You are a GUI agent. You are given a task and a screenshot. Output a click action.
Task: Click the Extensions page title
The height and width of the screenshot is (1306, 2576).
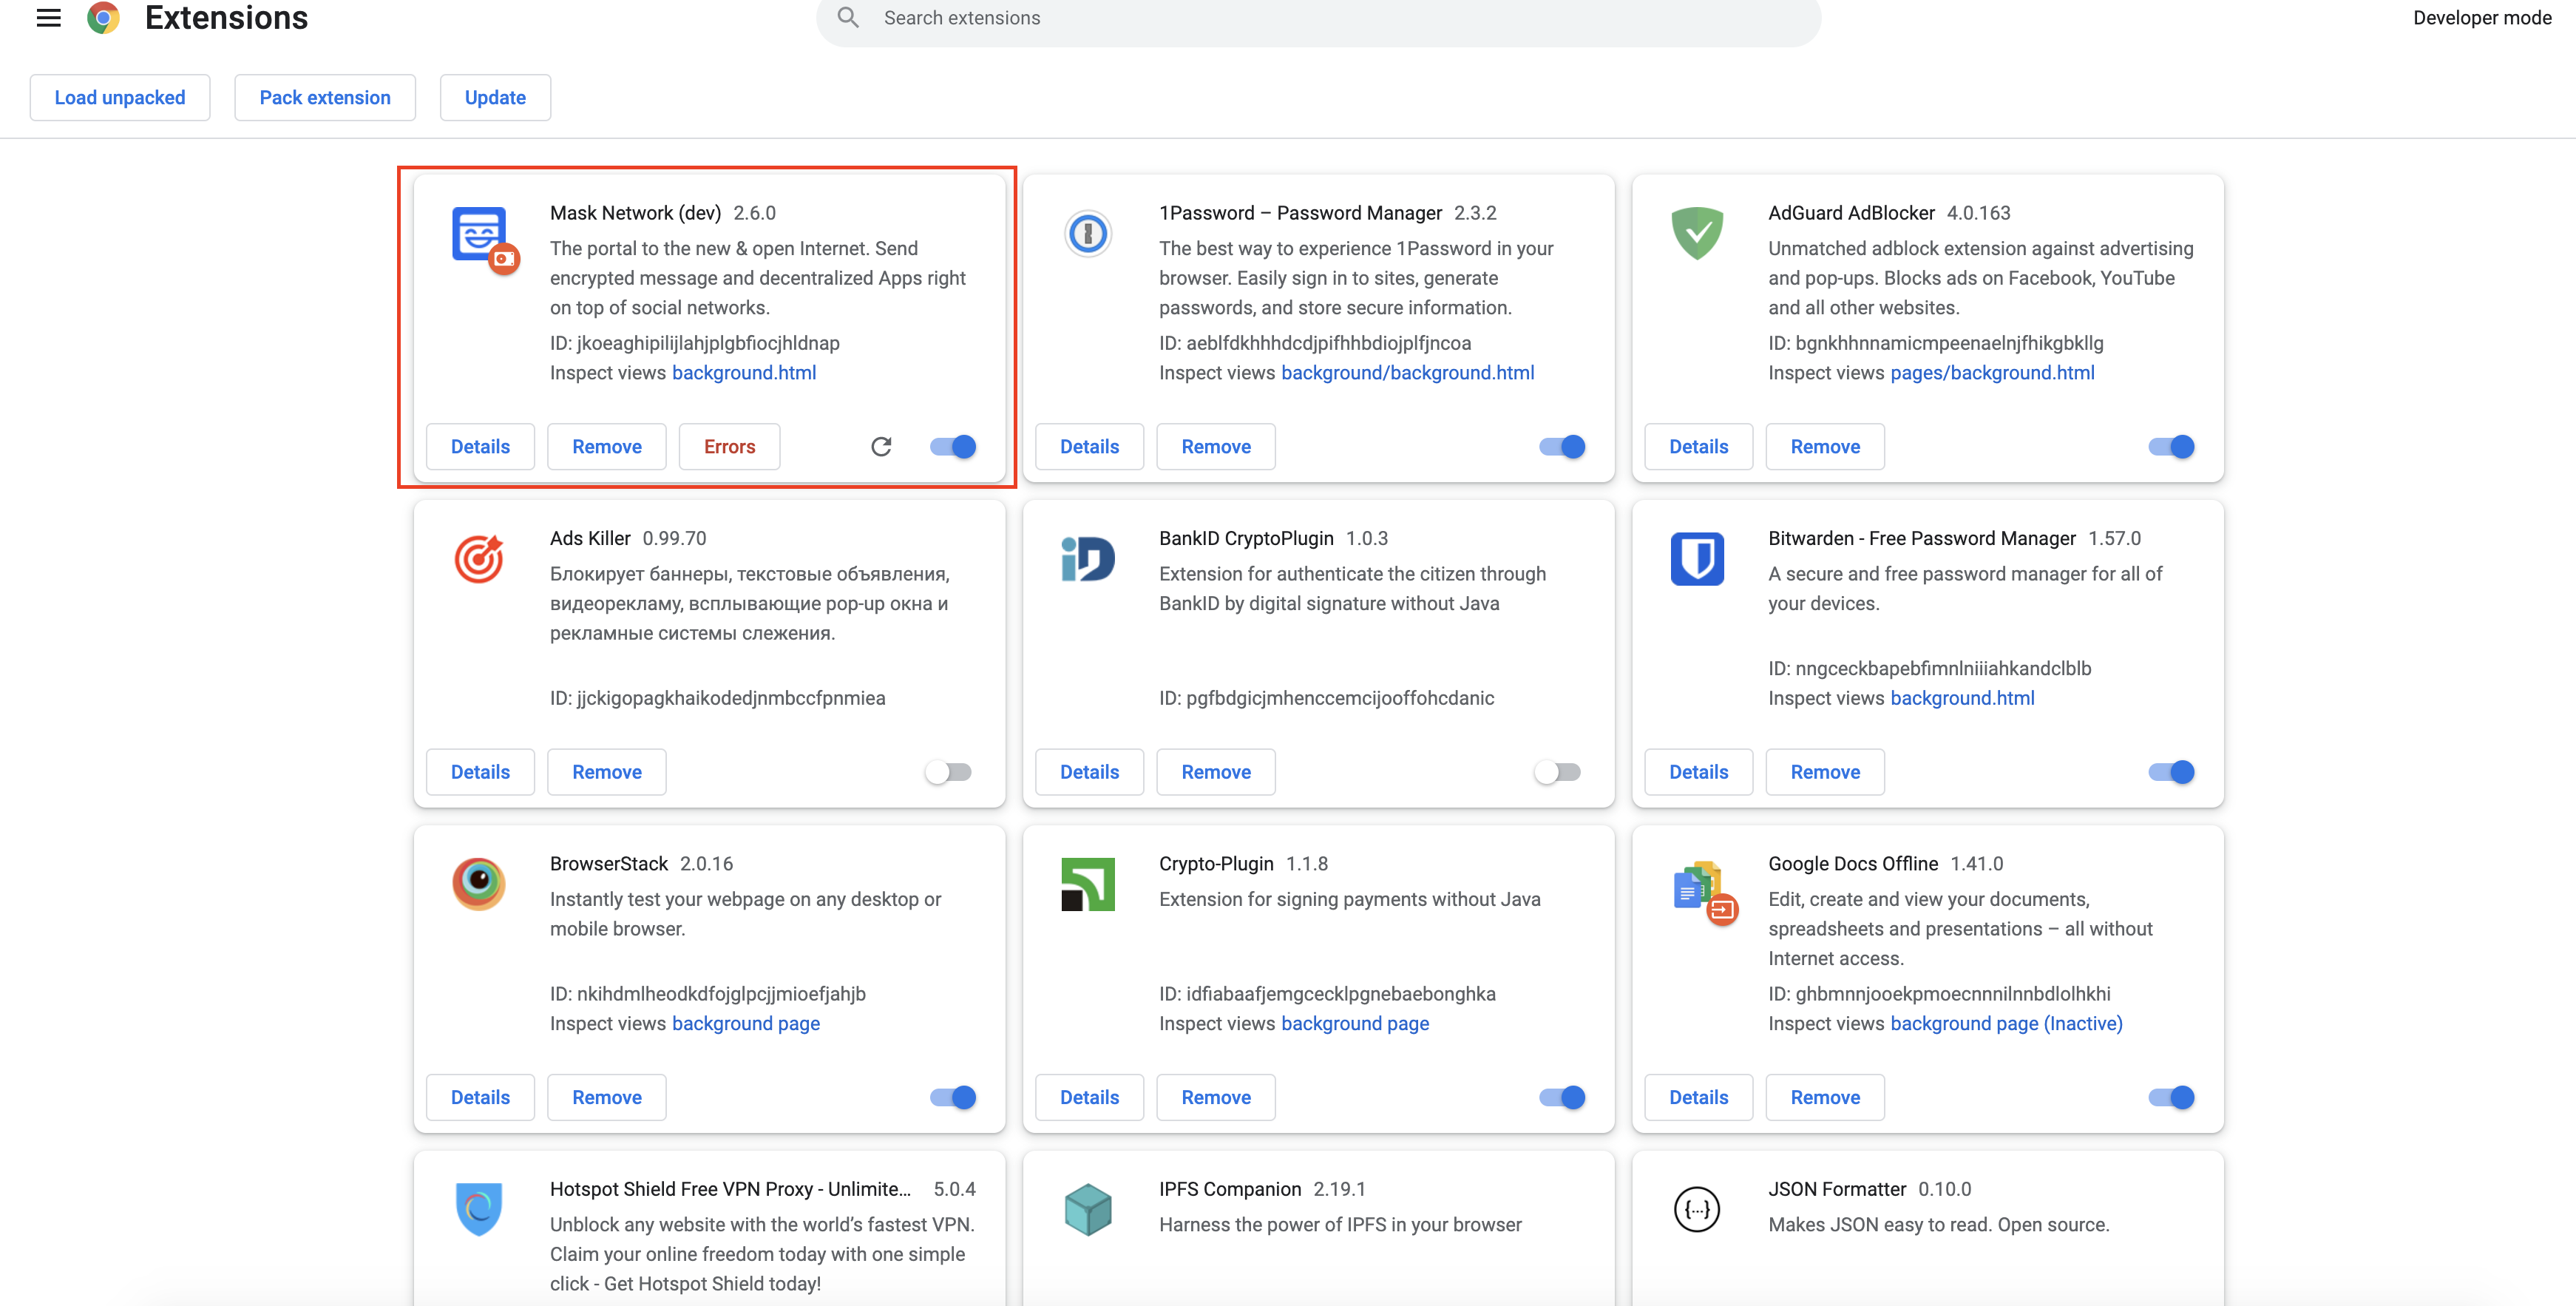(x=226, y=17)
